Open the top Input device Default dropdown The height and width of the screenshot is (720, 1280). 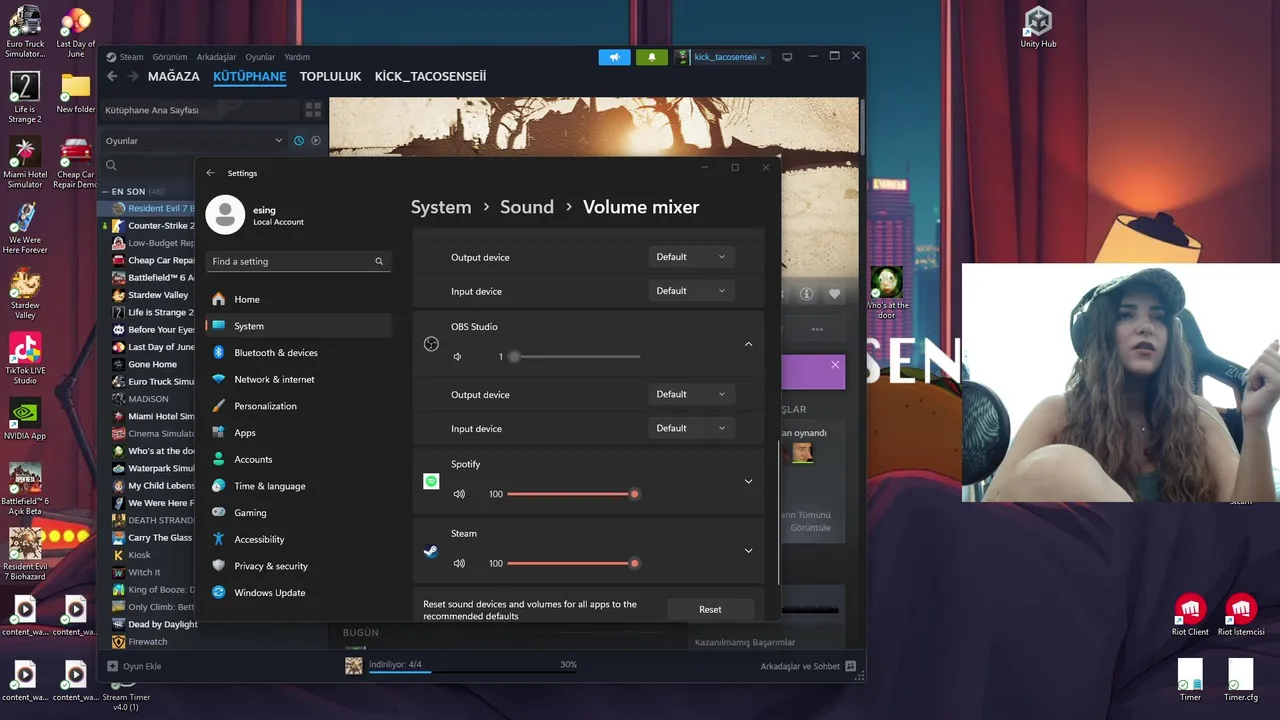pyautogui.click(x=691, y=291)
